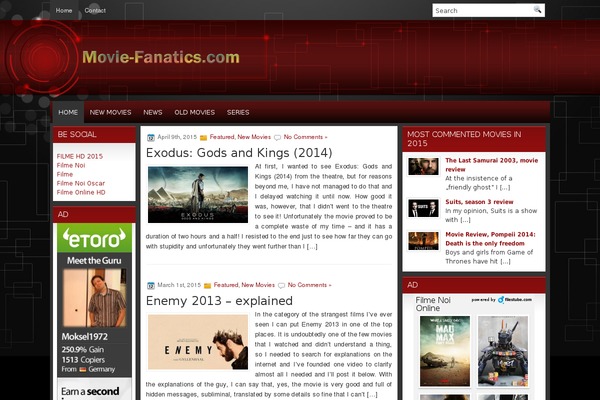Screen dimensions: 600x400
Task: Click Featured category on Exodus post
Action: pyautogui.click(x=222, y=137)
